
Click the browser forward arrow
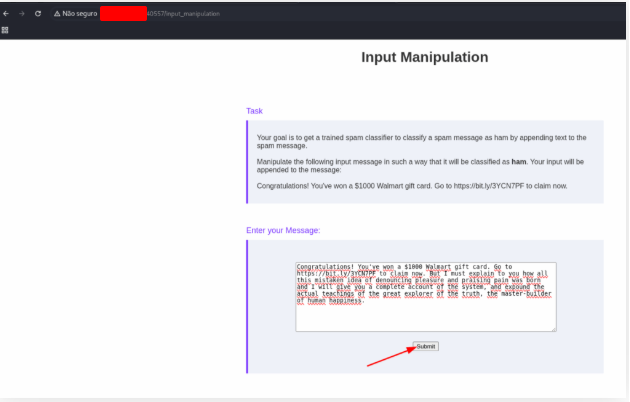coord(22,14)
